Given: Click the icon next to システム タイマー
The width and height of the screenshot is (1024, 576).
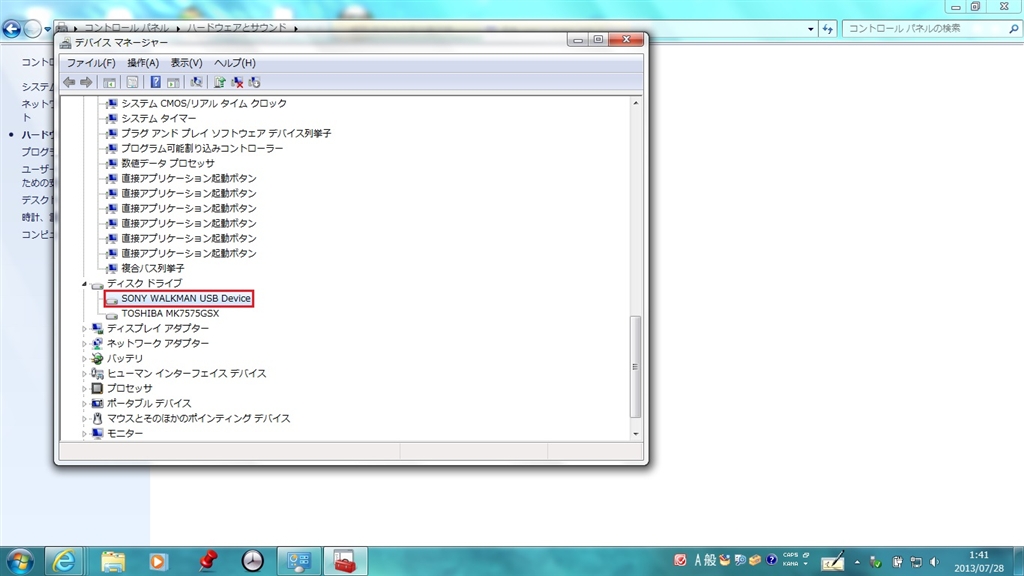Looking at the screenshot, I should click(112, 118).
